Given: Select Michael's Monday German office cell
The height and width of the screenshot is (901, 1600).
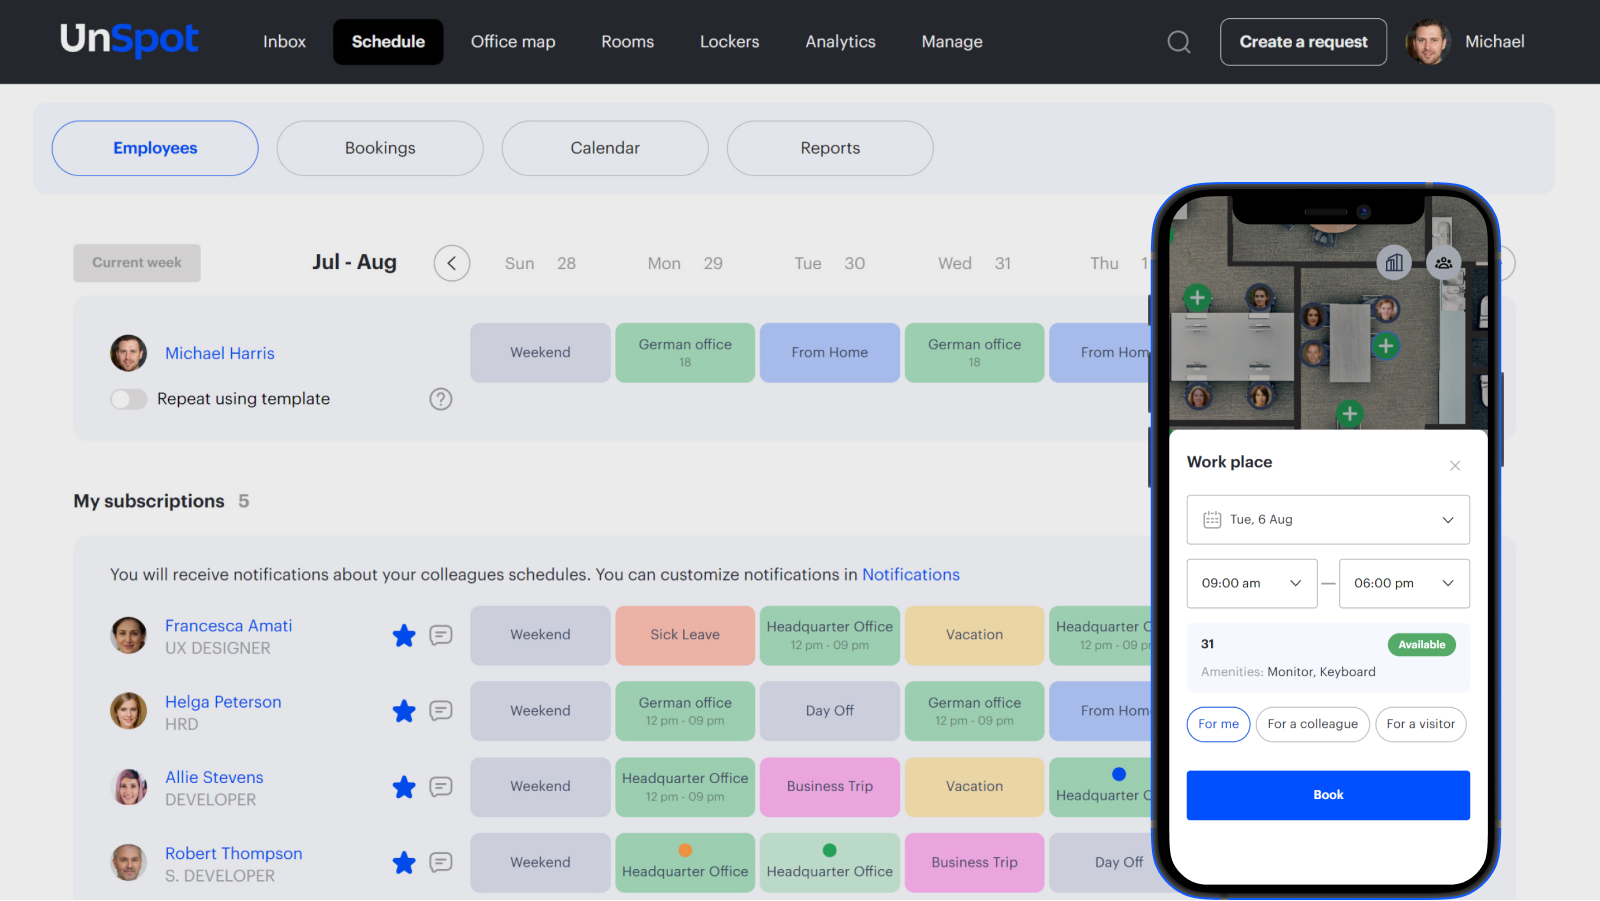Looking at the screenshot, I should click(x=685, y=353).
